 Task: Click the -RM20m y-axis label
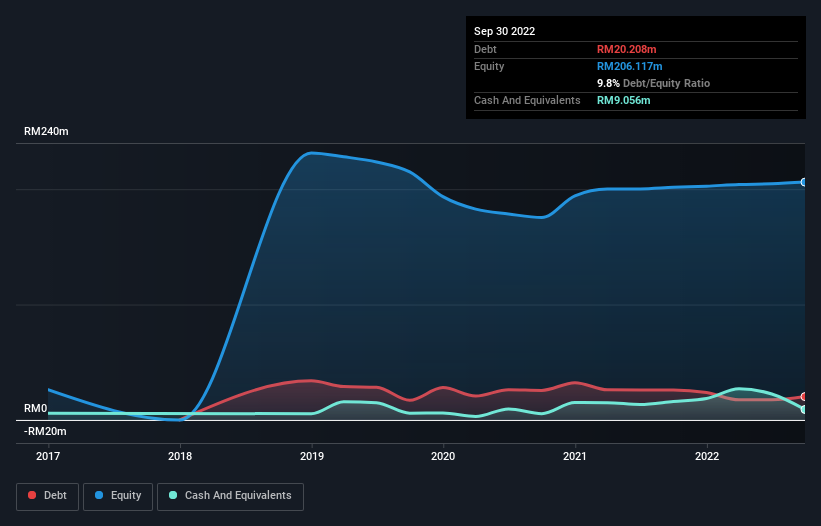[45, 431]
